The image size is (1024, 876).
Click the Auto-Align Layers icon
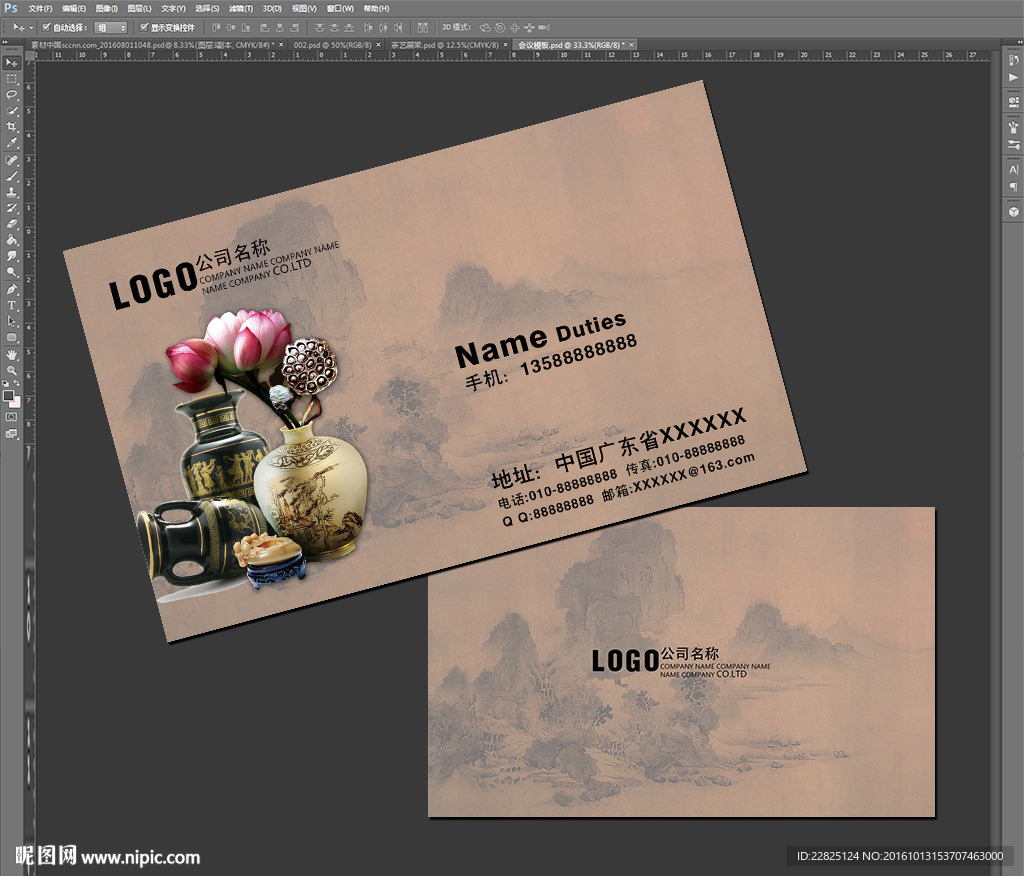coord(423,27)
